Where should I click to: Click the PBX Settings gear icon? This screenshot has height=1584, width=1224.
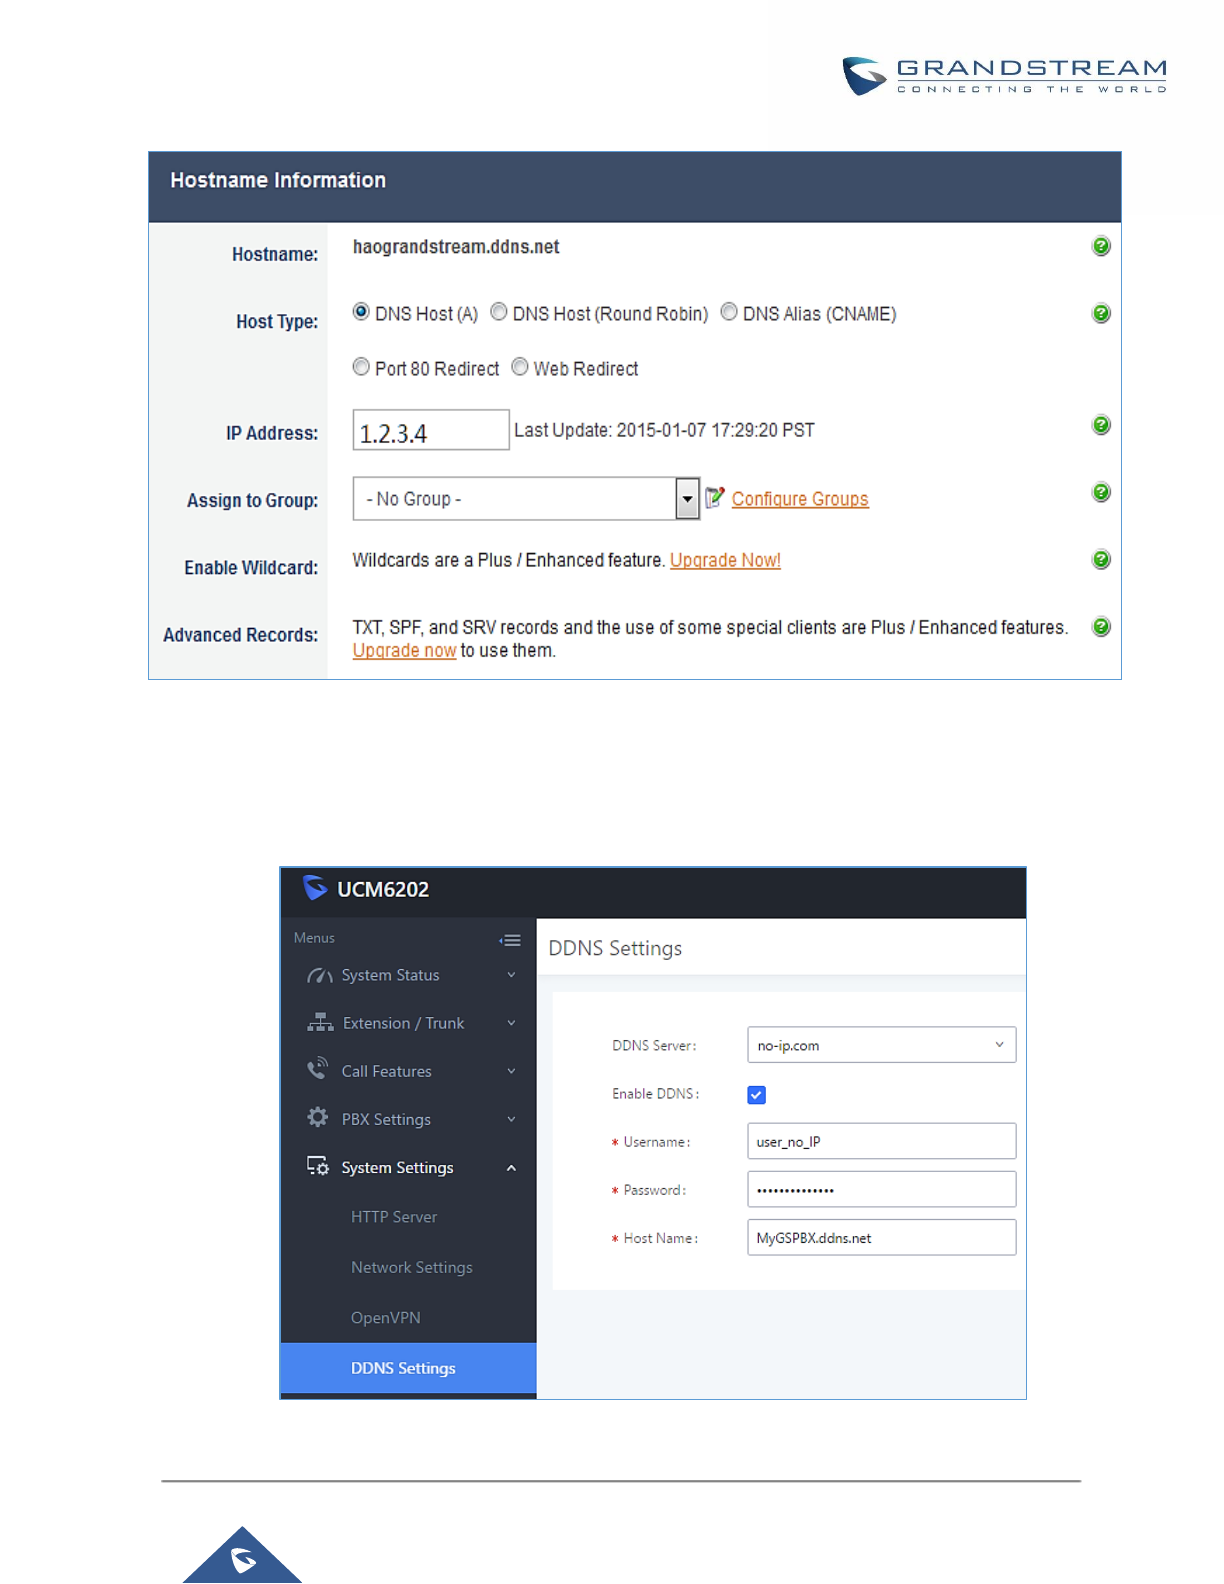tap(318, 1117)
